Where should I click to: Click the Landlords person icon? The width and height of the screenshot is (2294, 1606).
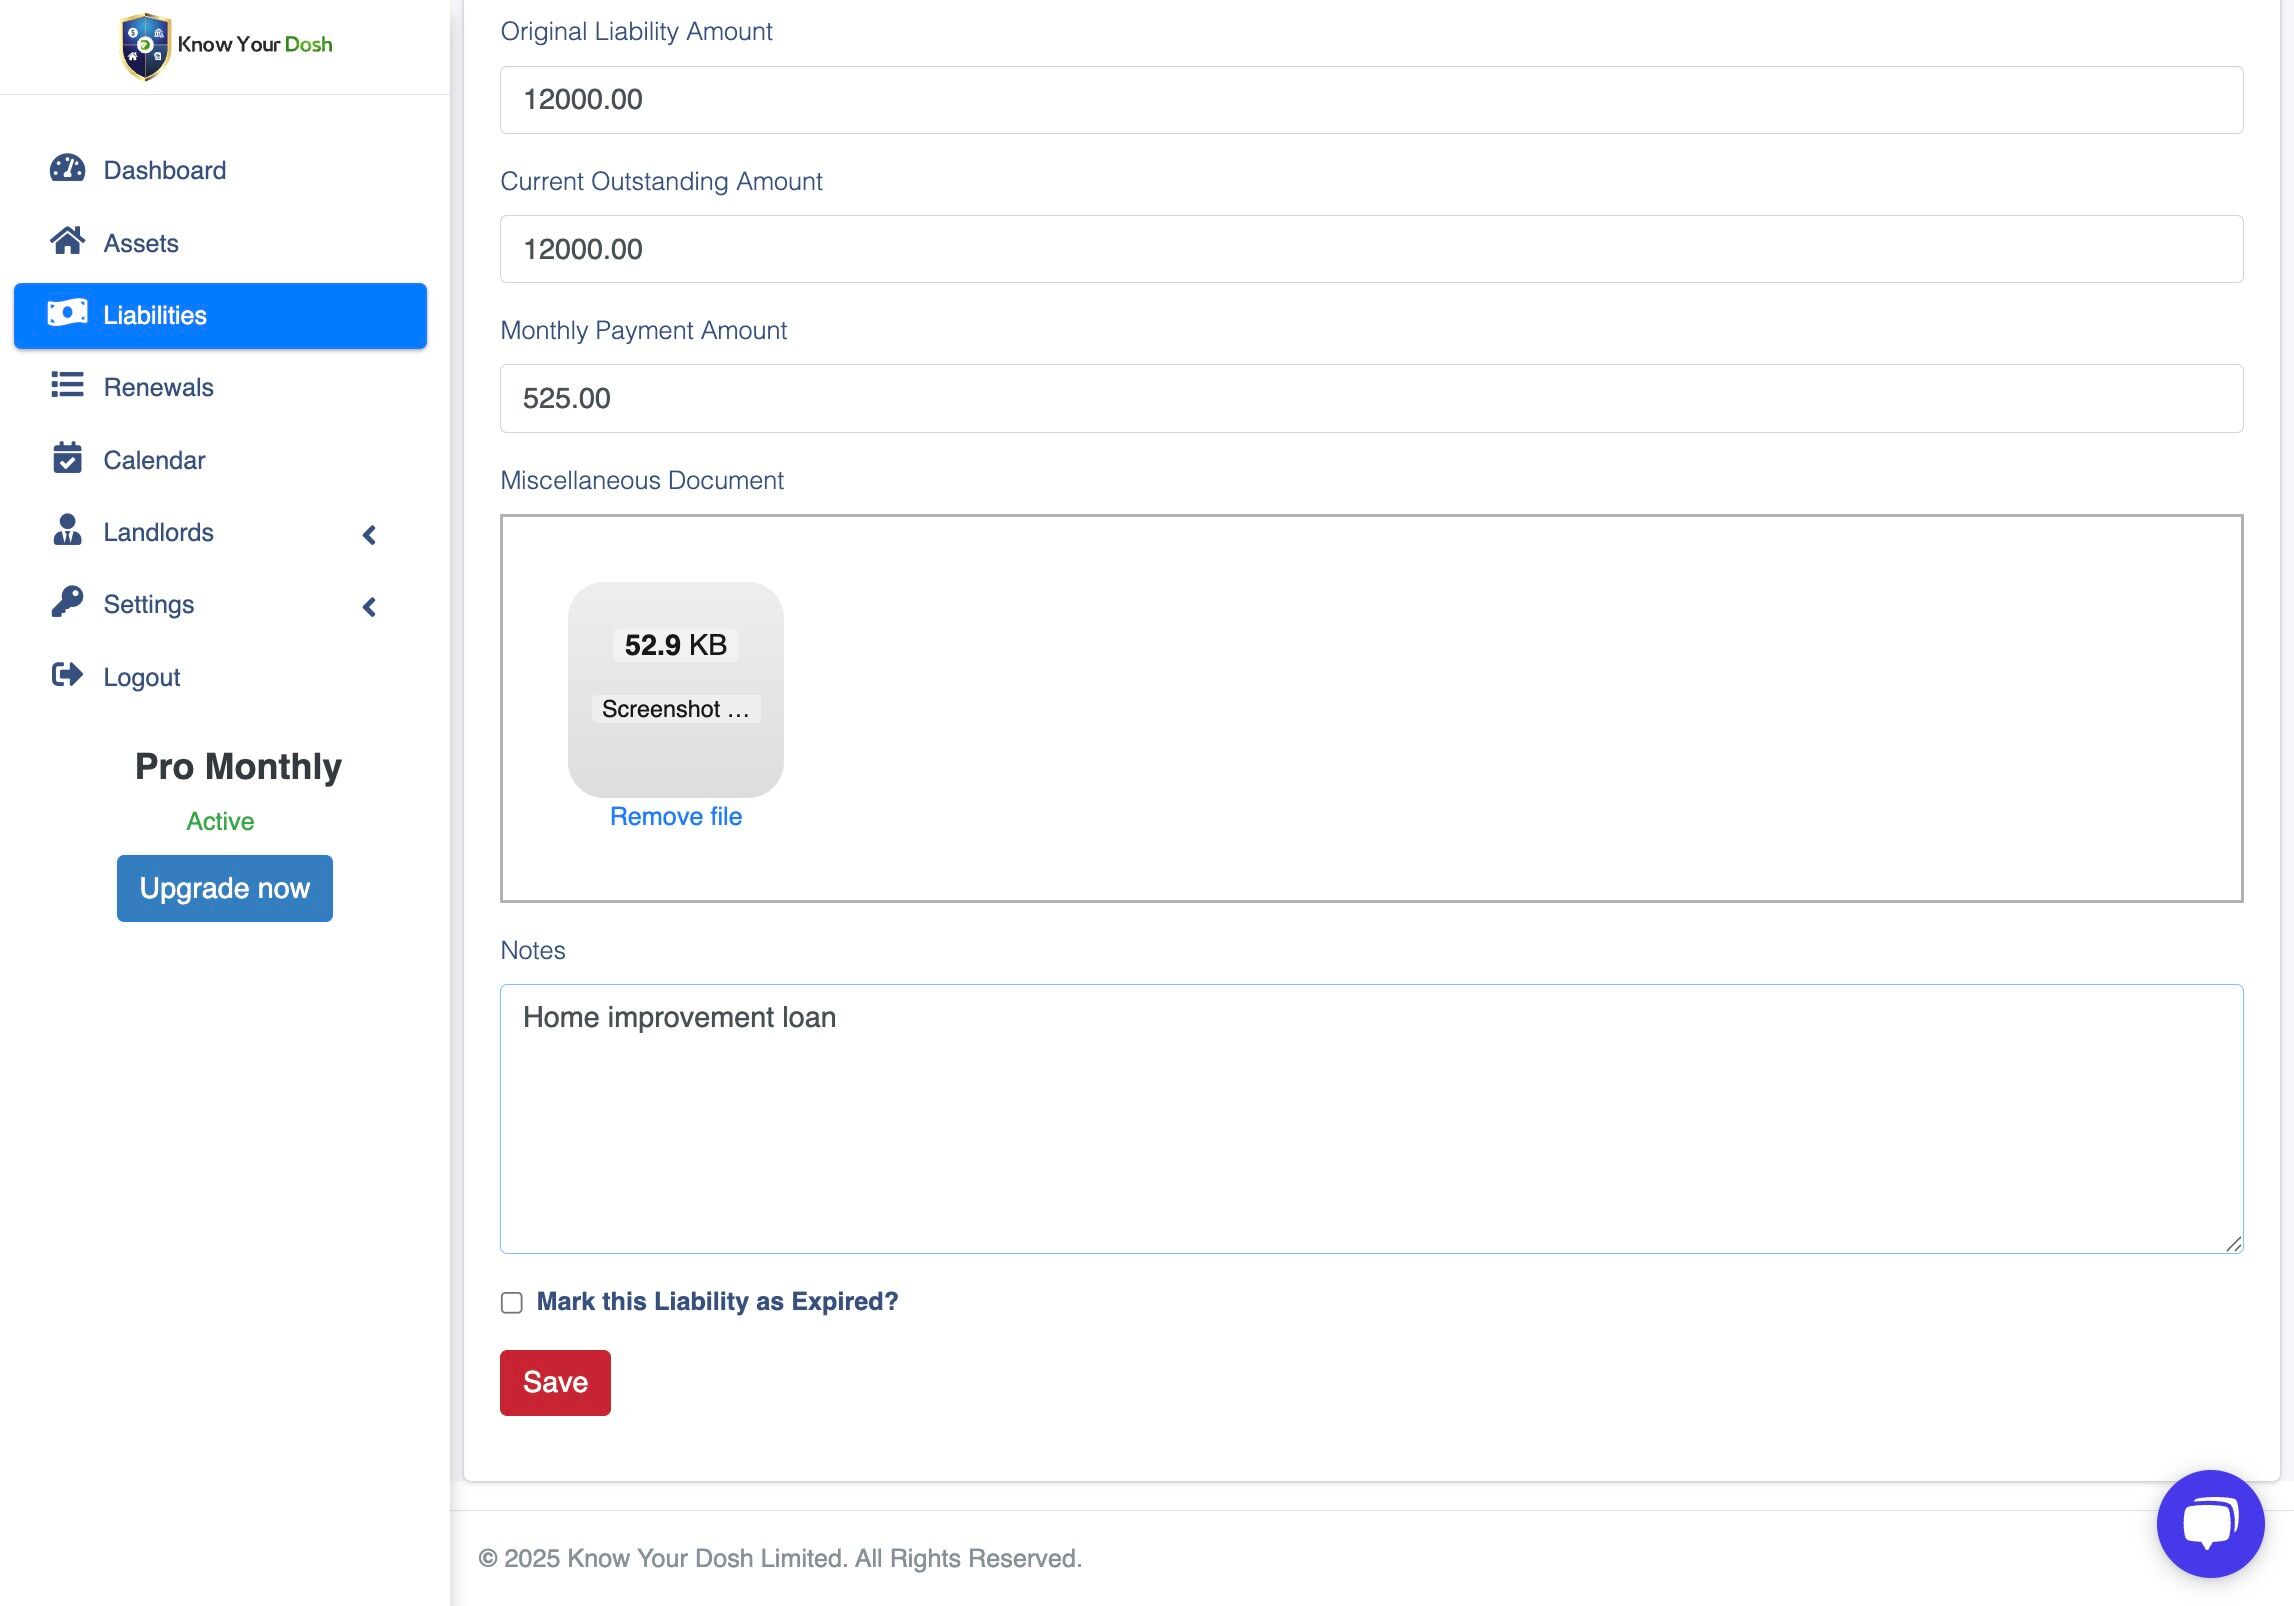coord(67,531)
